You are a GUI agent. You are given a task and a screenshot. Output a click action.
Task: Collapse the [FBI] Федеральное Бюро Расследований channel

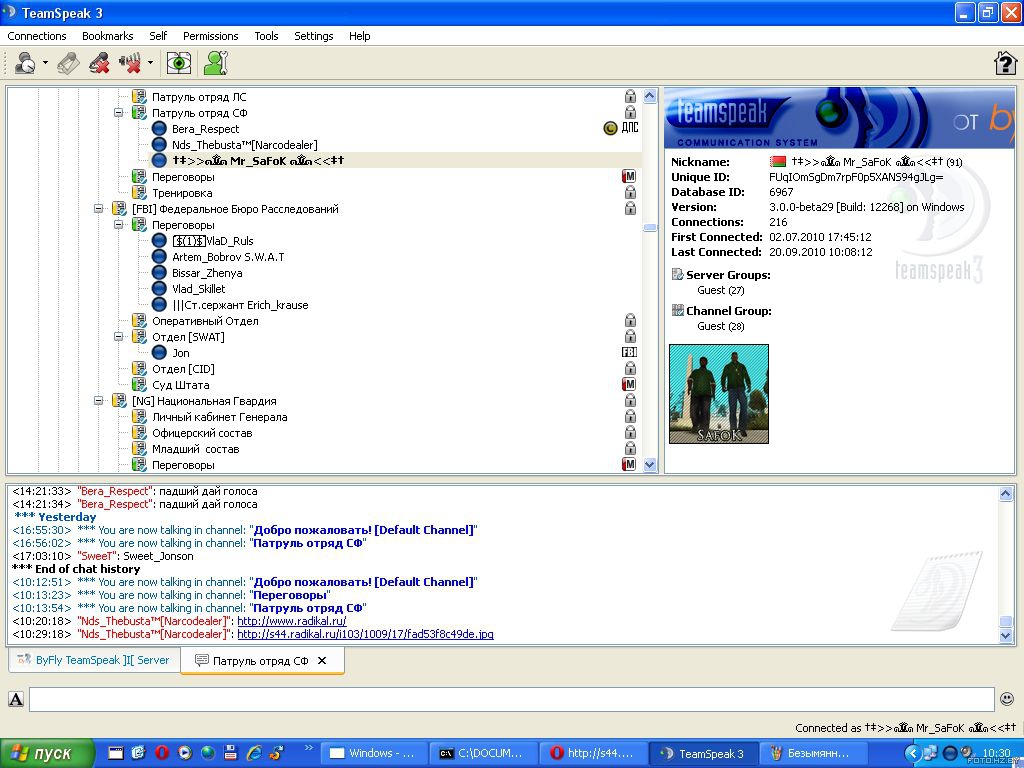(x=98, y=209)
